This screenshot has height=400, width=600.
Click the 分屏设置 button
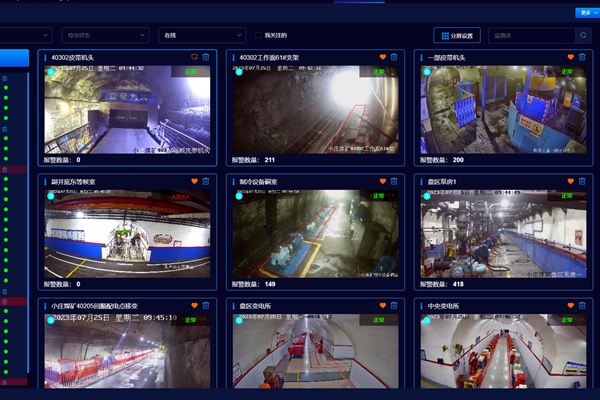click(x=456, y=35)
